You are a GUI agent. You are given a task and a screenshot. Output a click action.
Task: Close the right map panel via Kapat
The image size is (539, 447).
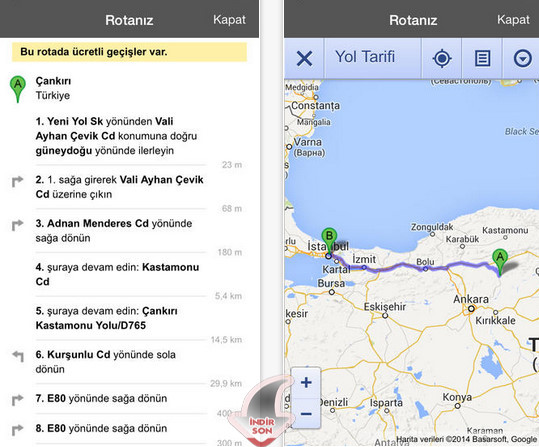pyautogui.click(x=513, y=20)
